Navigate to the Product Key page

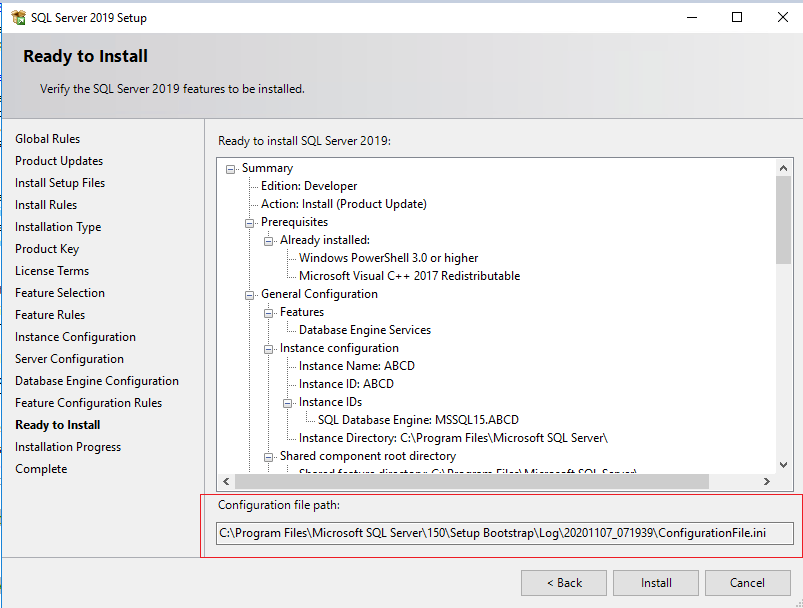tap(47, 248)
